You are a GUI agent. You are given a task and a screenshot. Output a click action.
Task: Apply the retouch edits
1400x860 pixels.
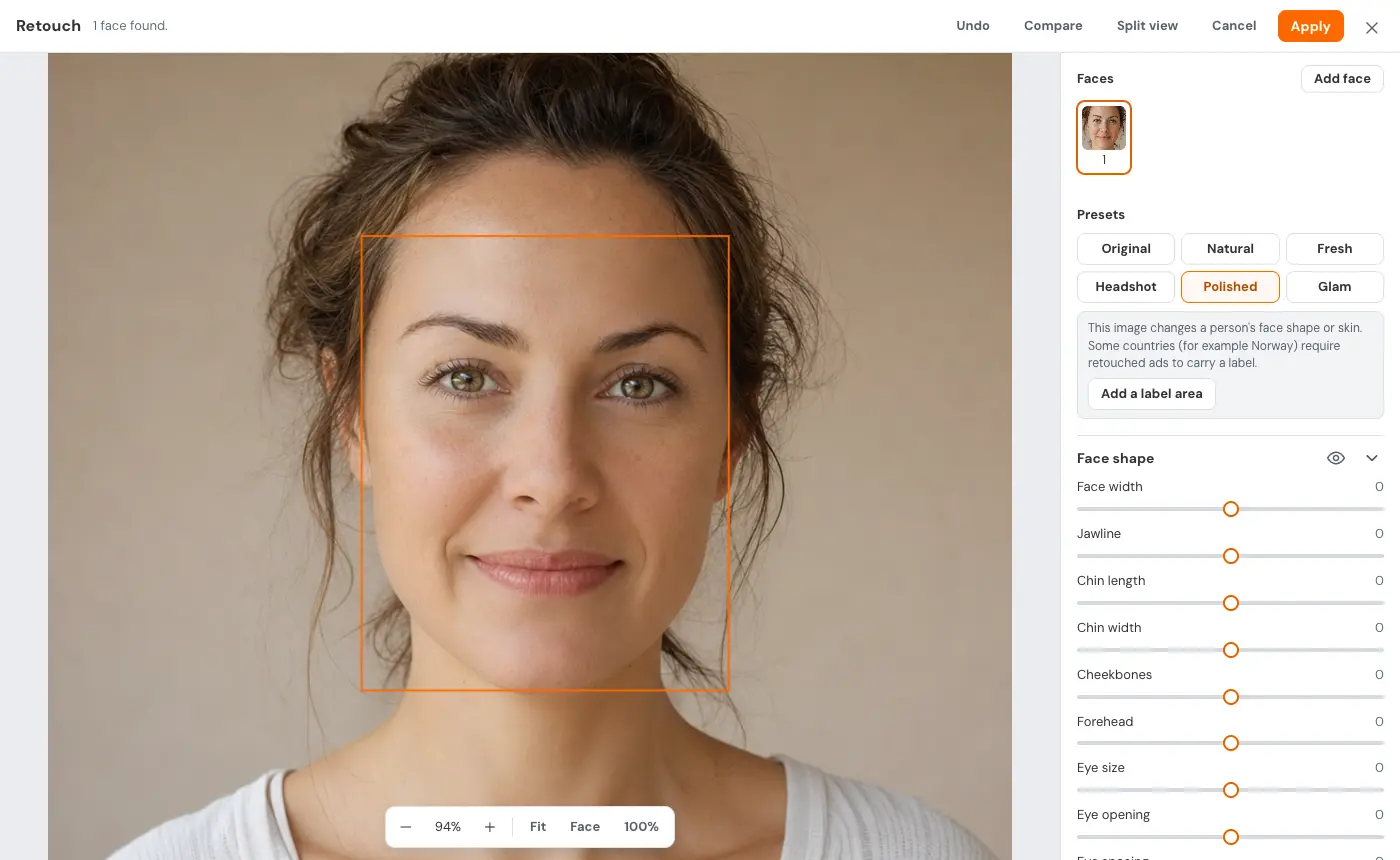(1310, 26)
